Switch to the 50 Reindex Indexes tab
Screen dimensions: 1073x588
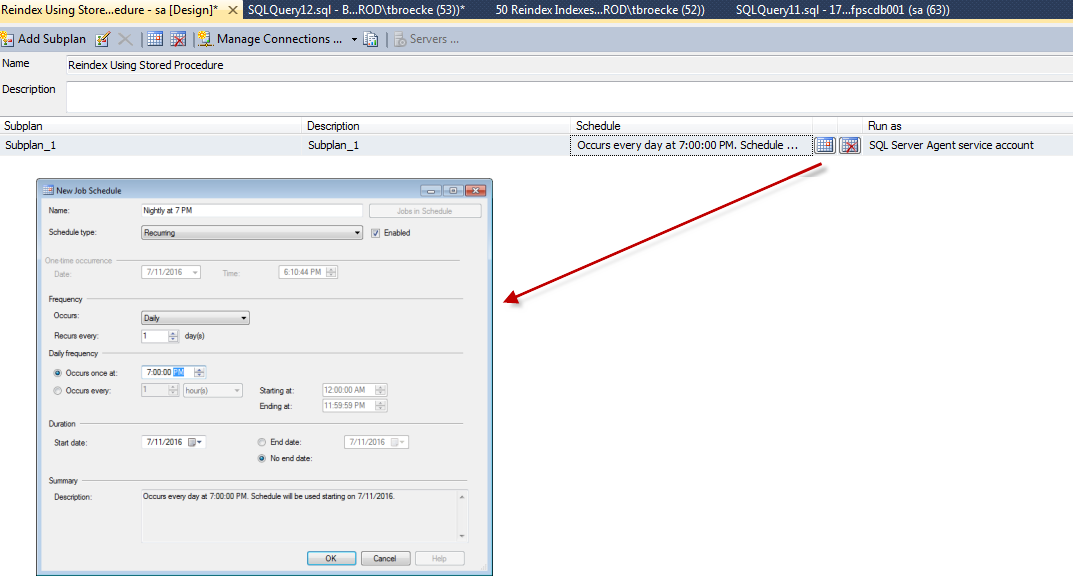pos(600,9)
